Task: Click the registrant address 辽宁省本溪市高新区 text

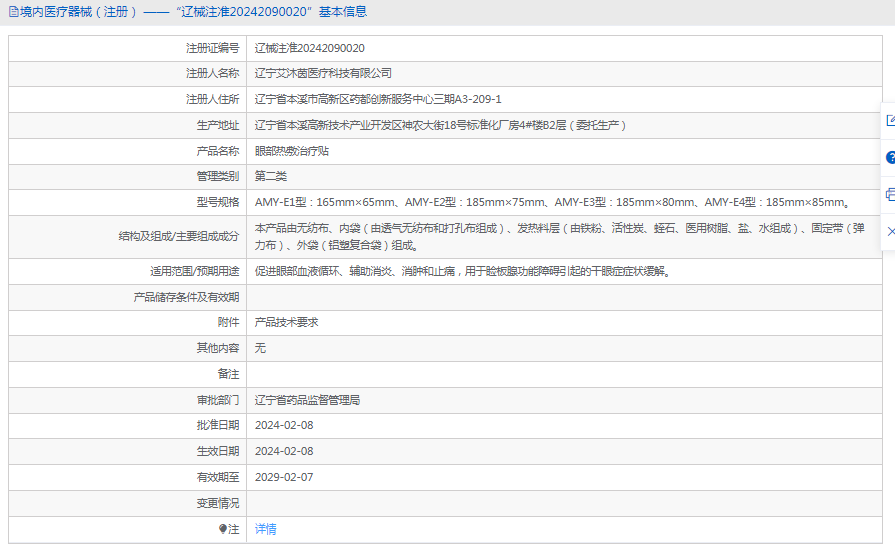Action: coord(377,99)
